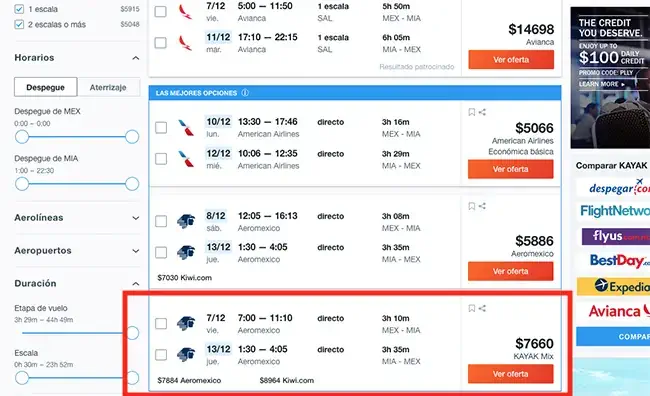Tick the checkbox for 10/12 American Airlines flight
Viewport: 650px width, 396px height.
(161, 127)
